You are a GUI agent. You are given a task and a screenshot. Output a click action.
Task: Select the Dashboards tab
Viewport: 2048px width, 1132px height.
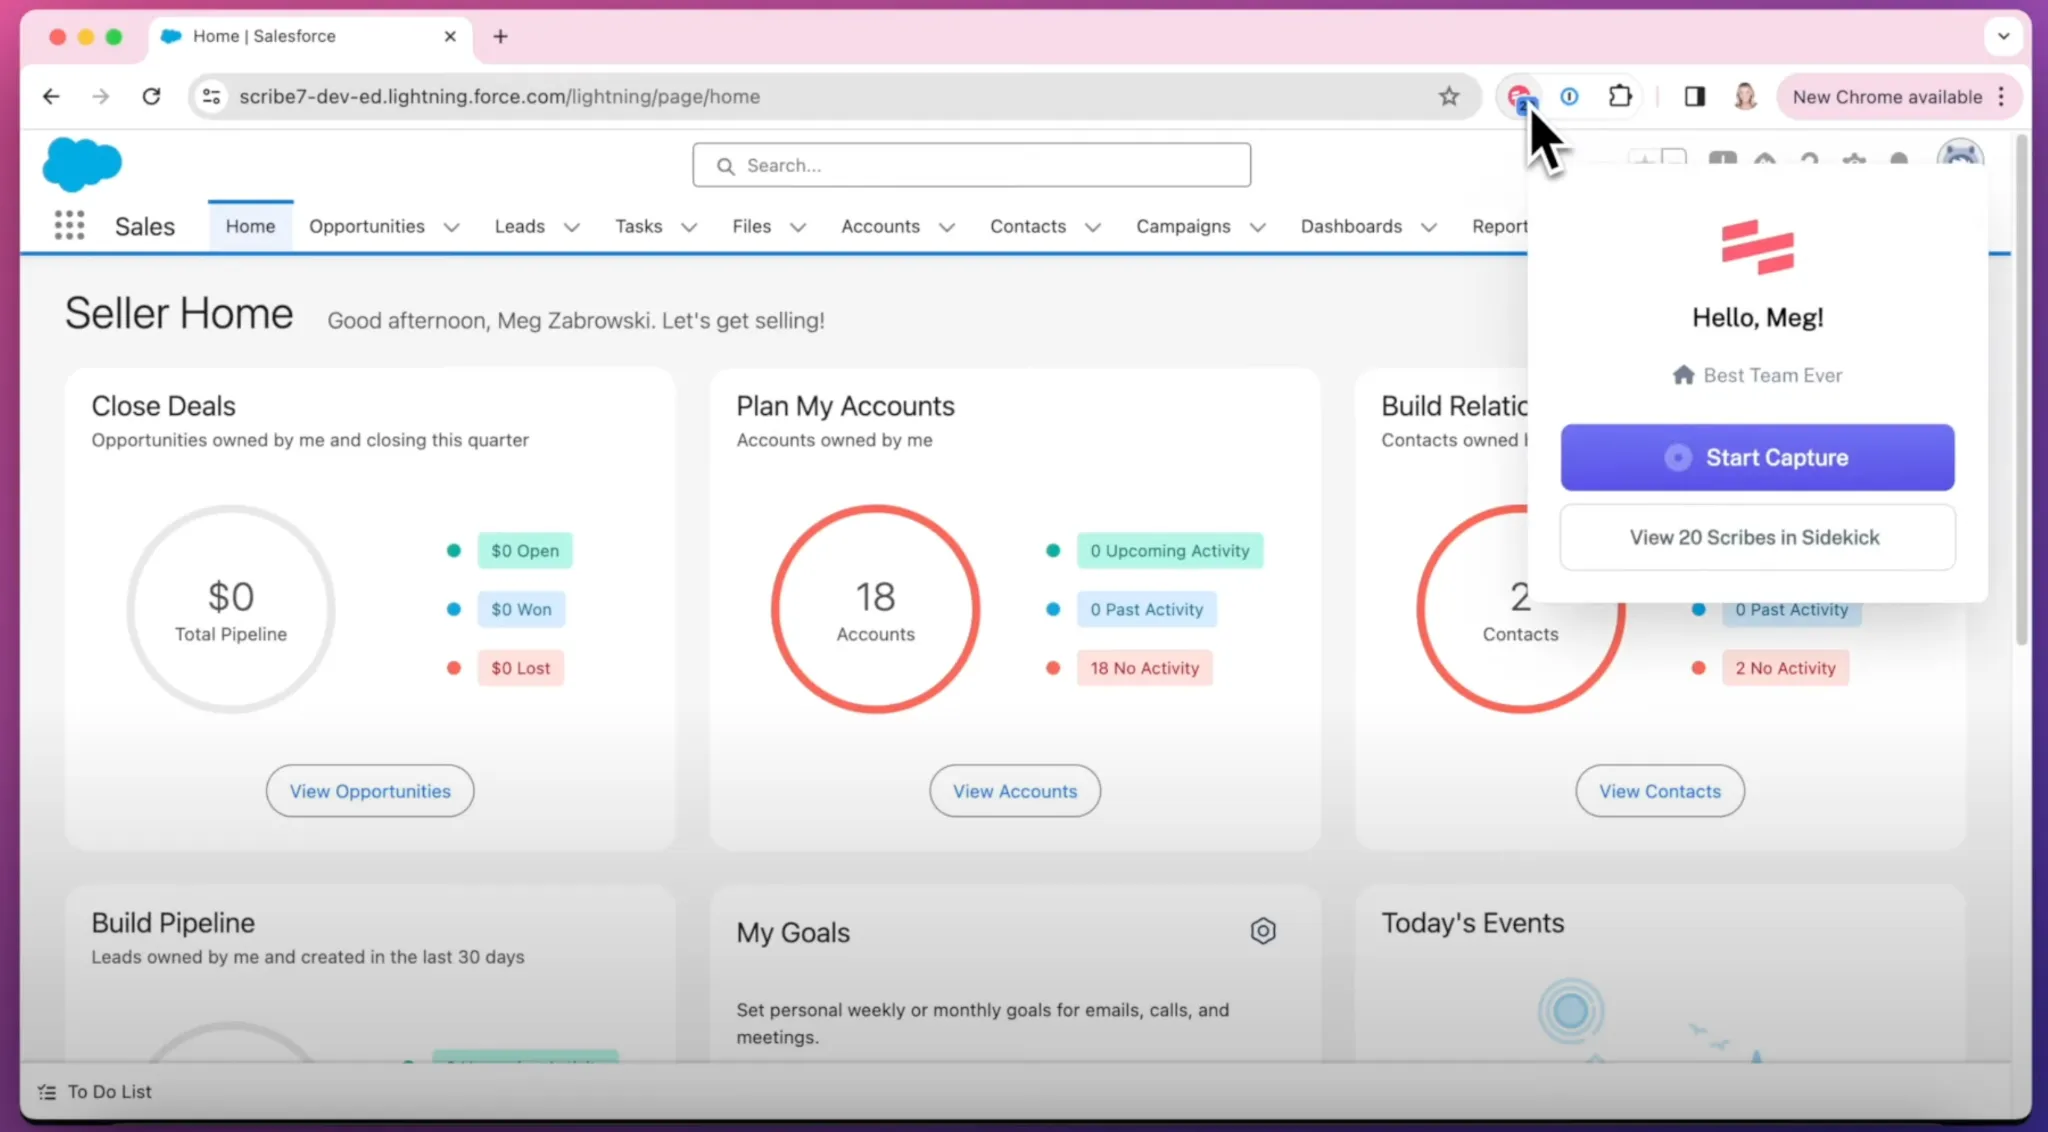point(1350,226)
